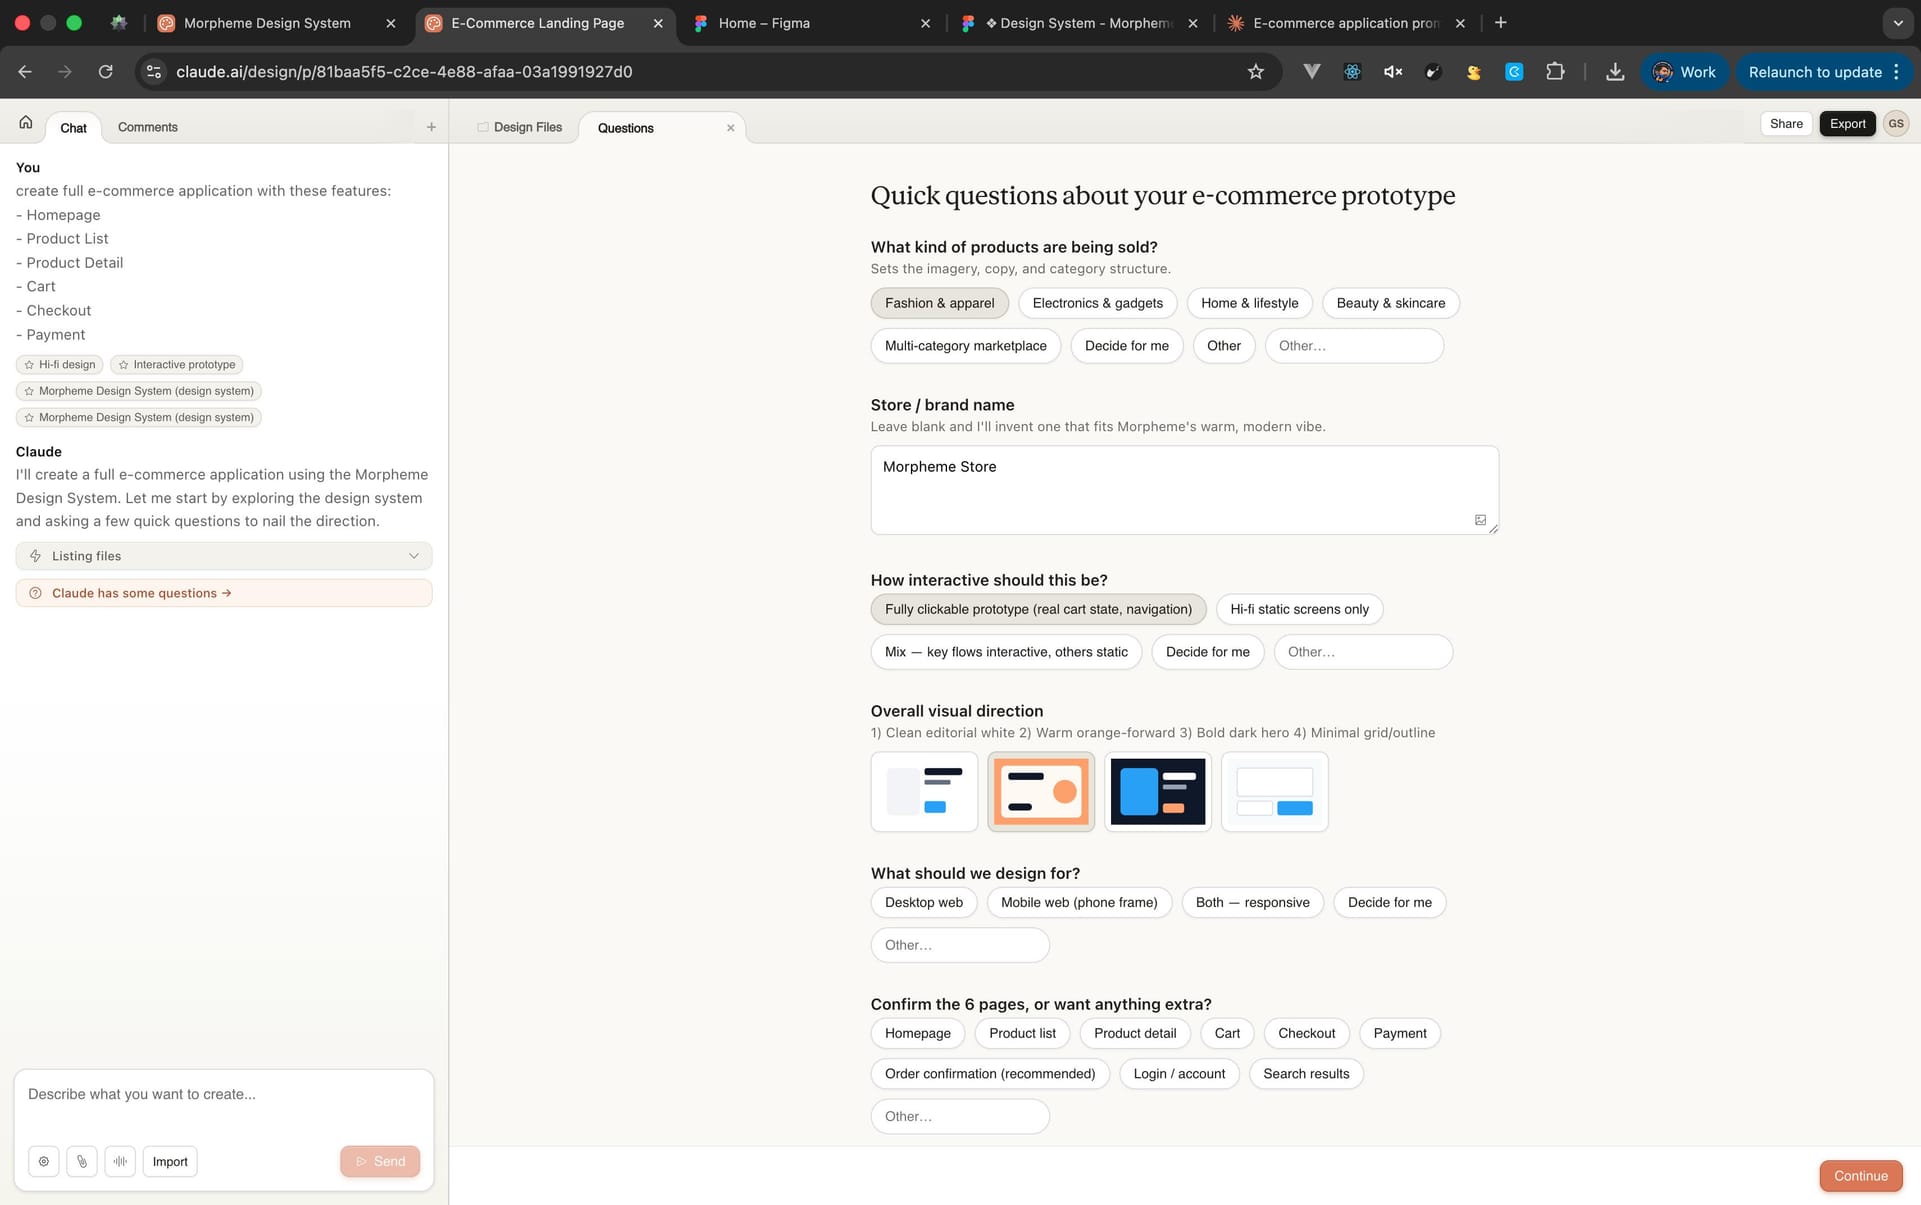Image resolution: width=1921 pixels, height=1205 pixels.
Task: Choose Hi-fi static screens only interactivity
Action: pyautogui.click(x=1299, y=609)
